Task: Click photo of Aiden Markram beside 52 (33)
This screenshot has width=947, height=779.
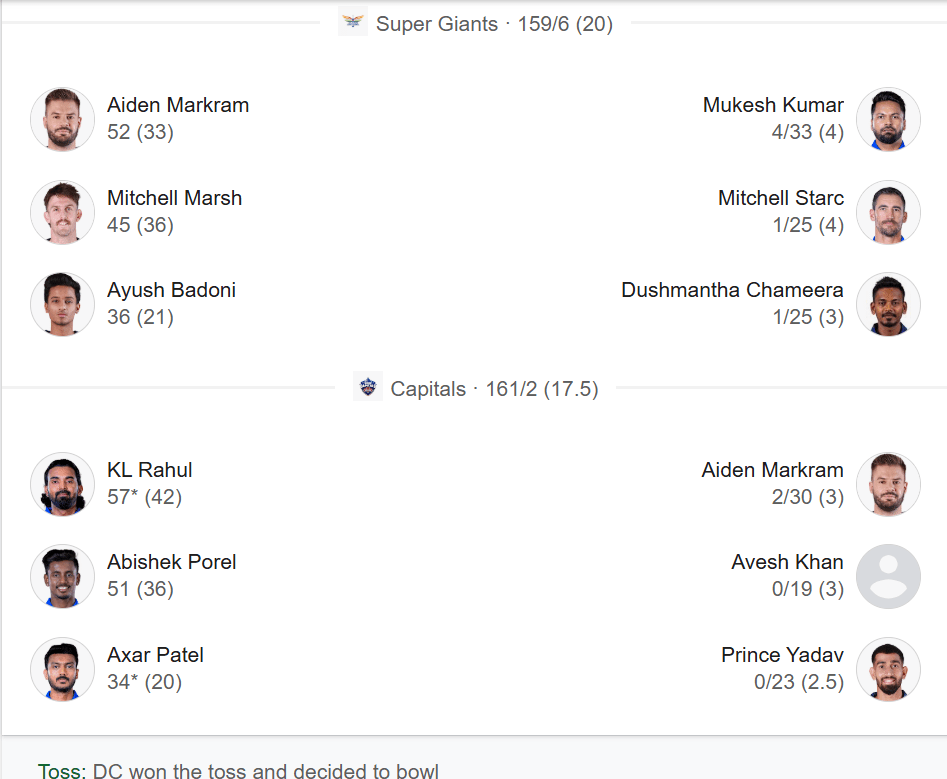Action: pyautogui.click(x=62, y=120)
